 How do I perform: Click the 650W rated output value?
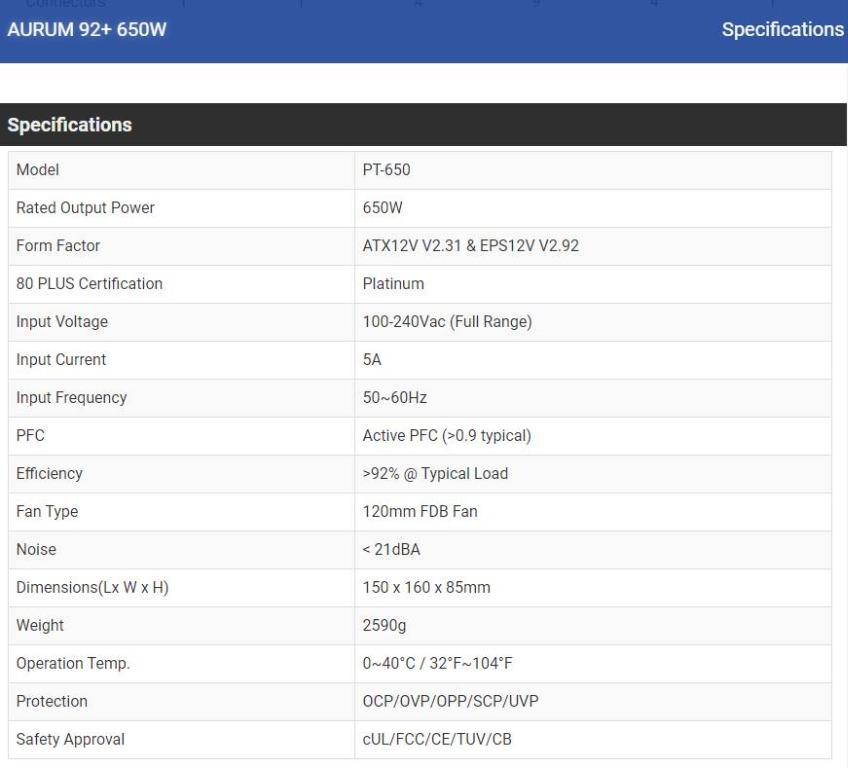click(382, 208)
